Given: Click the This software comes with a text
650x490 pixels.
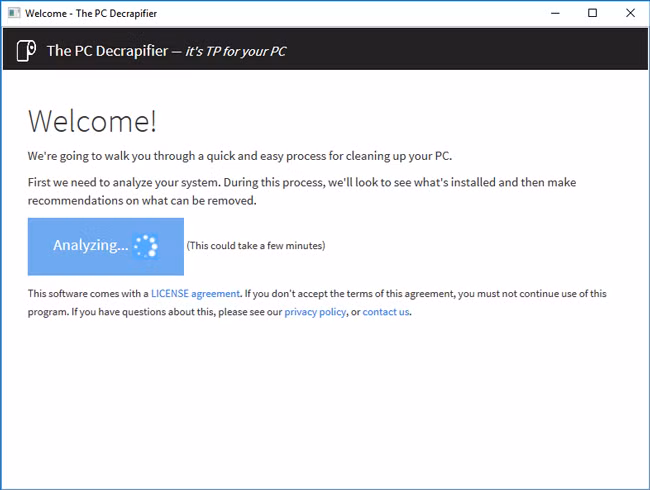Looking at the screenshot, I should (87, 294).
